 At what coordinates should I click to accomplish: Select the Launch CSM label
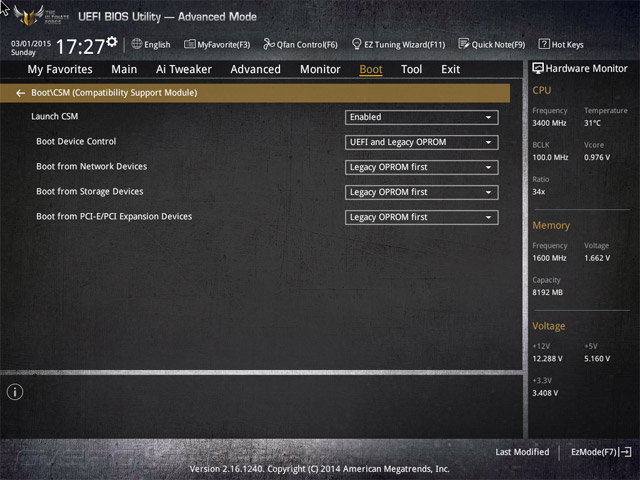click(x=55, y=116)
